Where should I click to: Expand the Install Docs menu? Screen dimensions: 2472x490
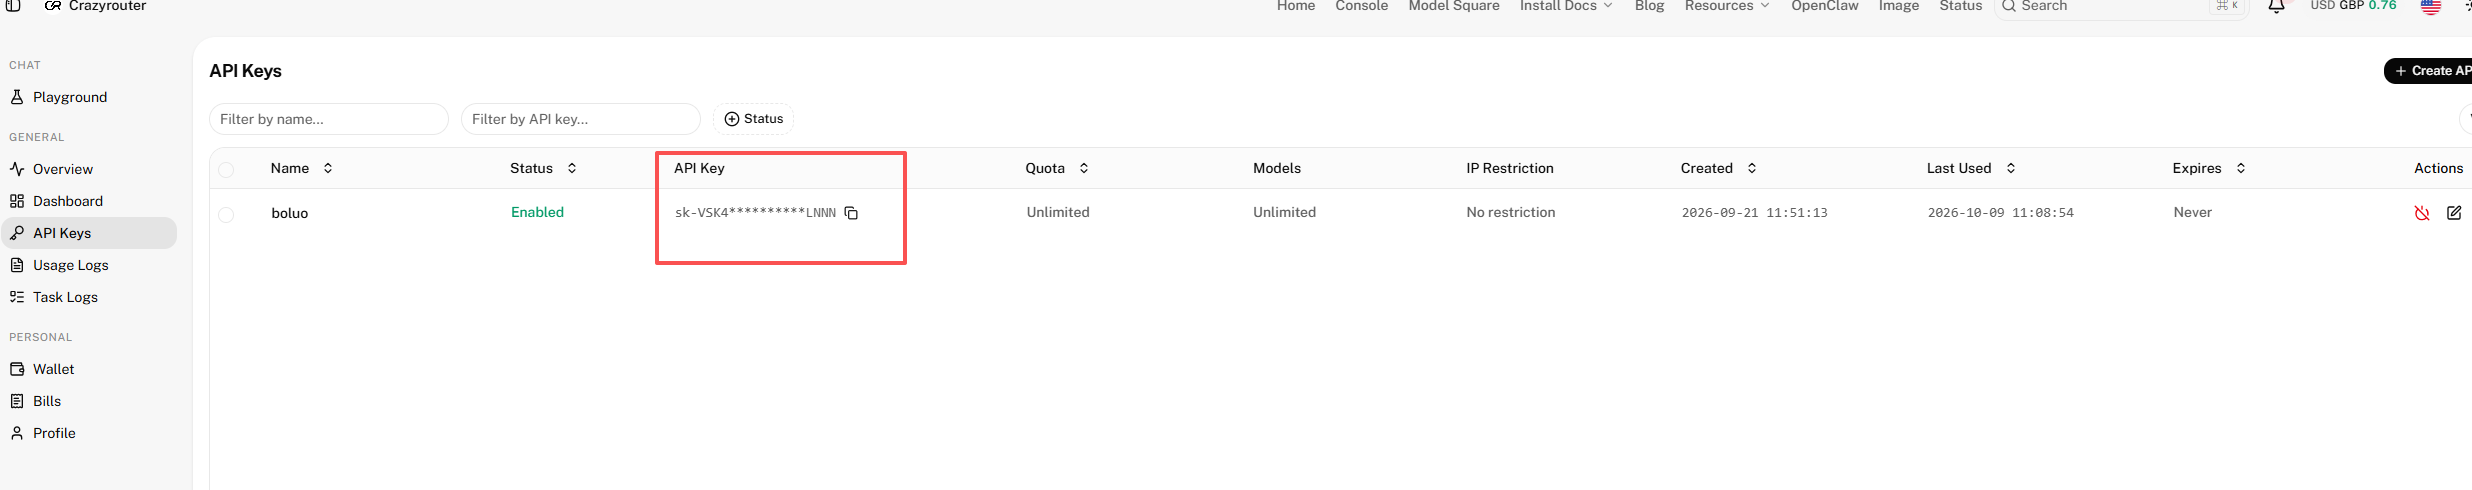pyautogui.click(x=1566, y=6)
